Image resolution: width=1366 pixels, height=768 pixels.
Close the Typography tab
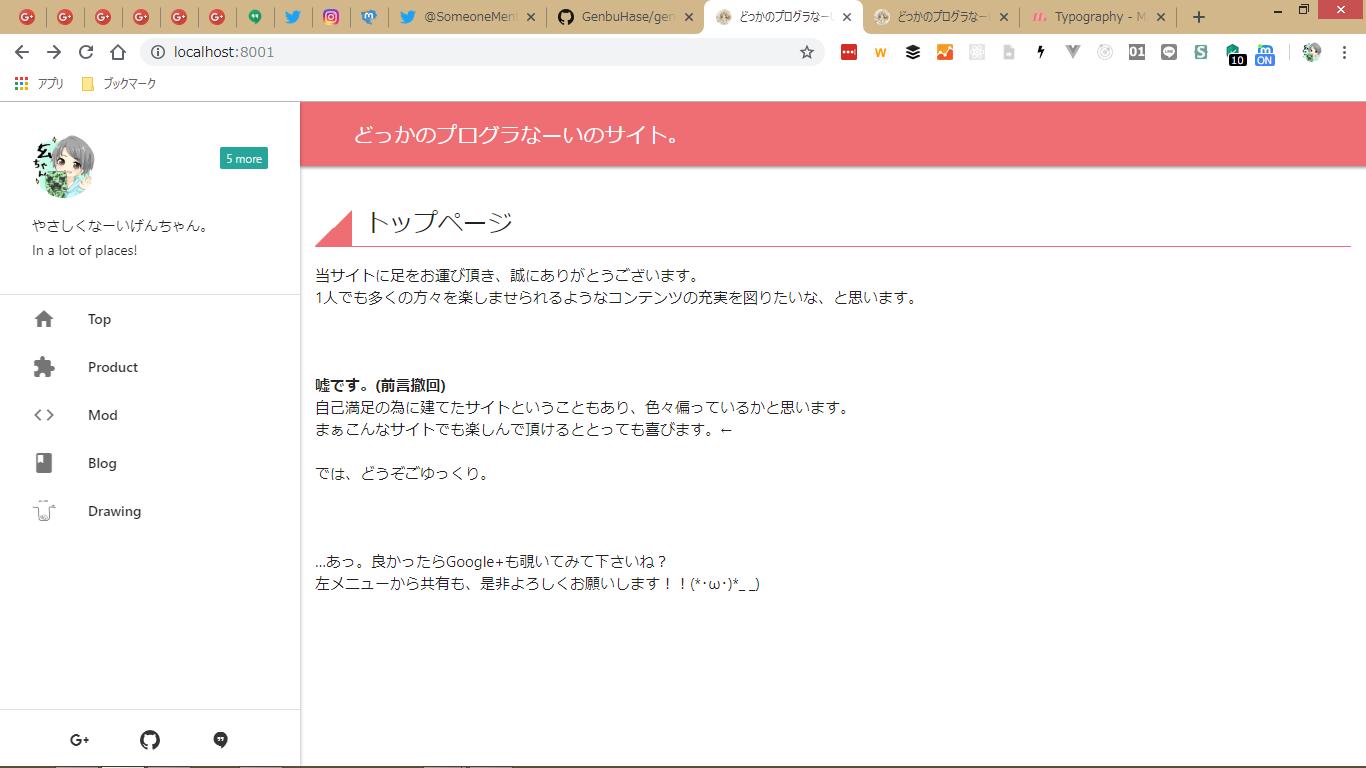pyautogui.click(x=1161, y=17)
